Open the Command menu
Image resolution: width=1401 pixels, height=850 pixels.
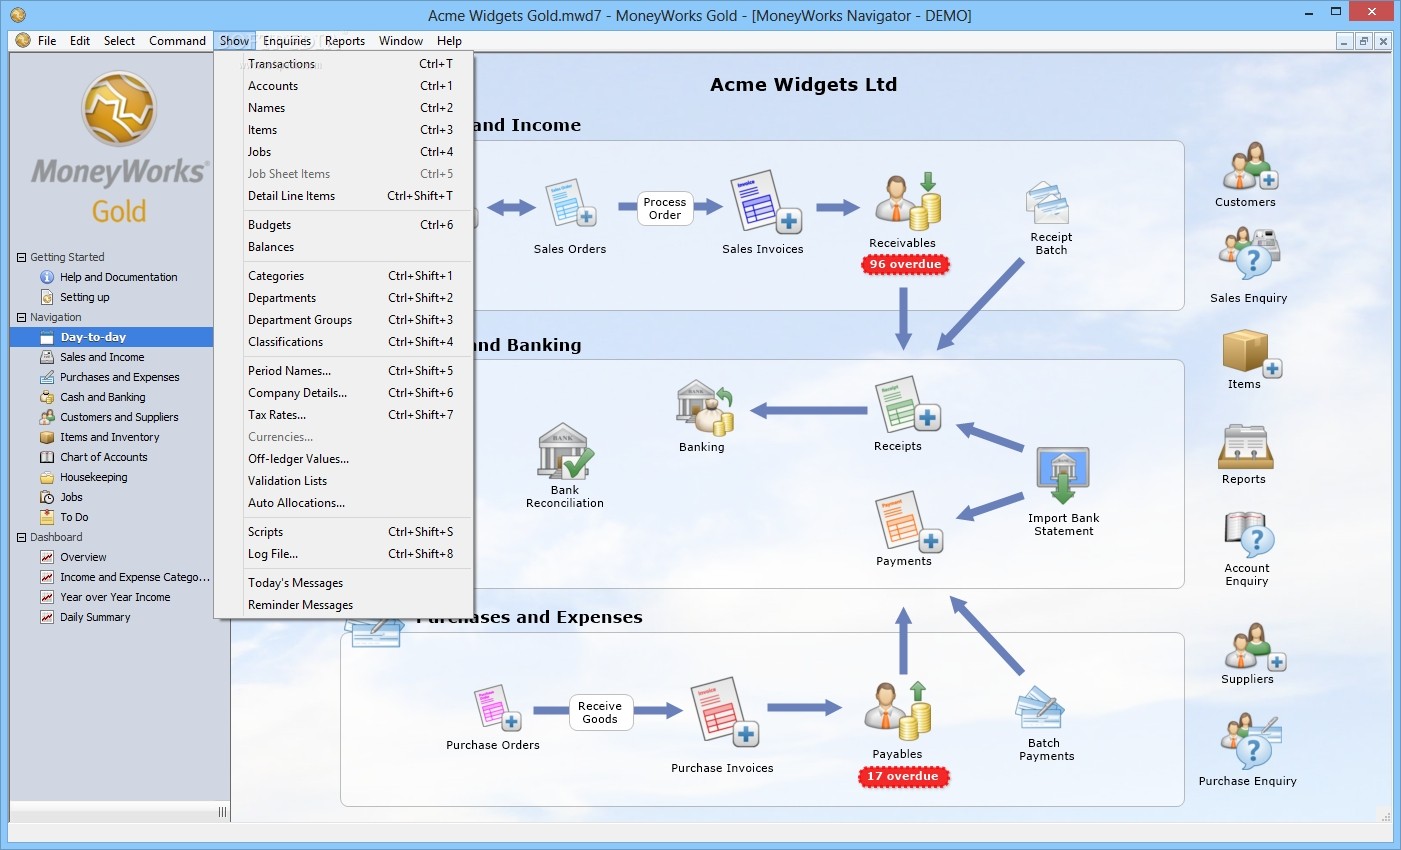click(x=177, y=41)
